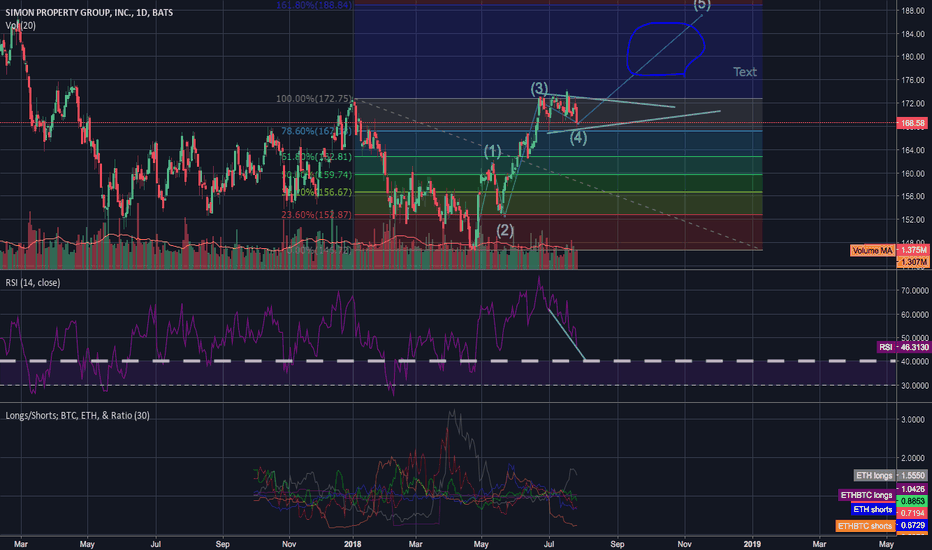Click the 180.00 price axis label
Image resolution: width=932 pixels, height=550 pixels.
(912, 57)
